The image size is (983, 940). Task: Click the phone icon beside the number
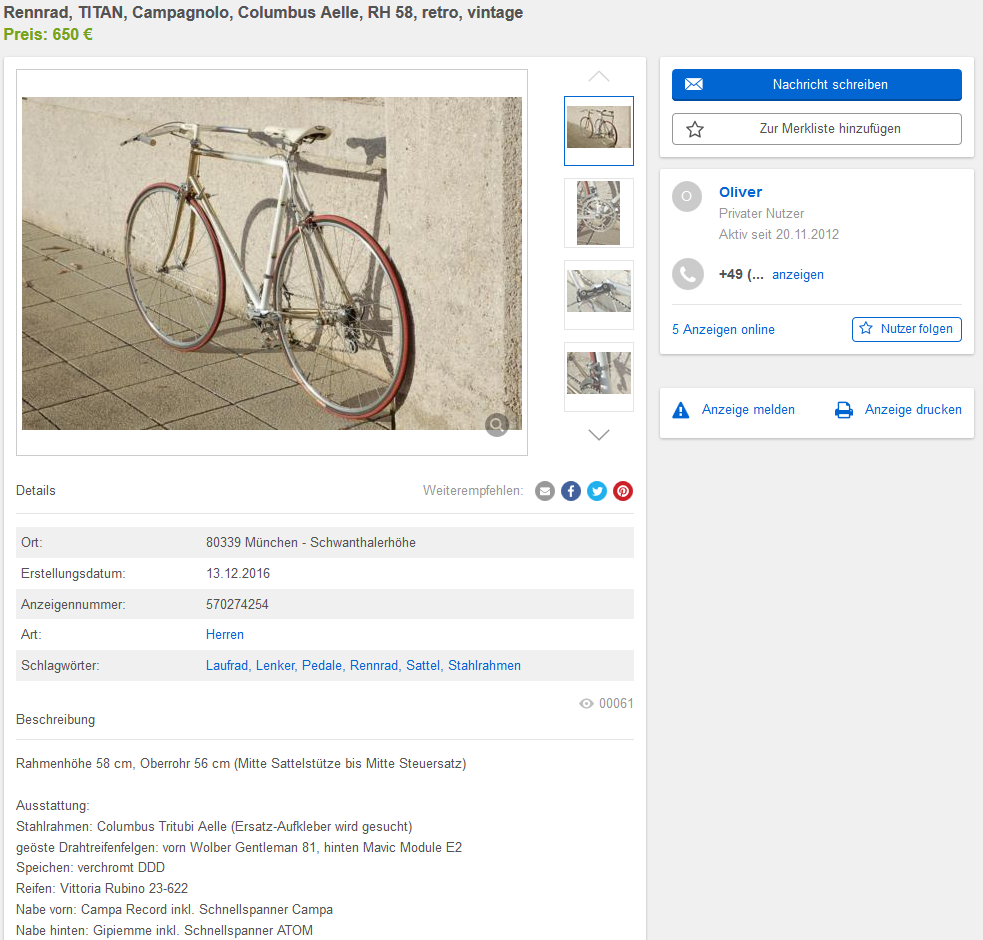[687, 274]
